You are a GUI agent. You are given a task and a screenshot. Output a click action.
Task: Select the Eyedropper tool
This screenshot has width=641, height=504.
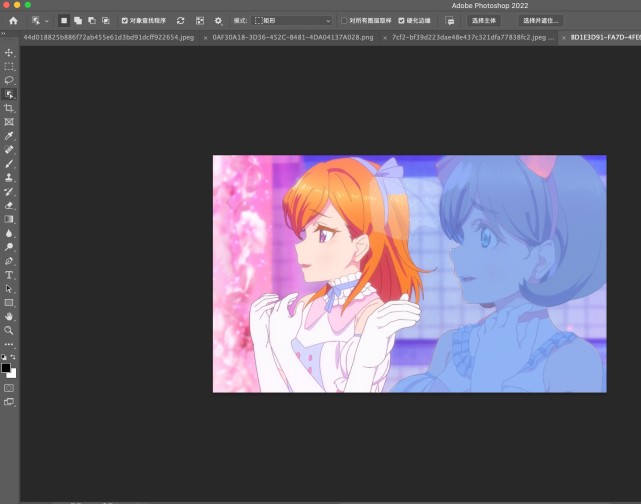(x=9, y=136)
